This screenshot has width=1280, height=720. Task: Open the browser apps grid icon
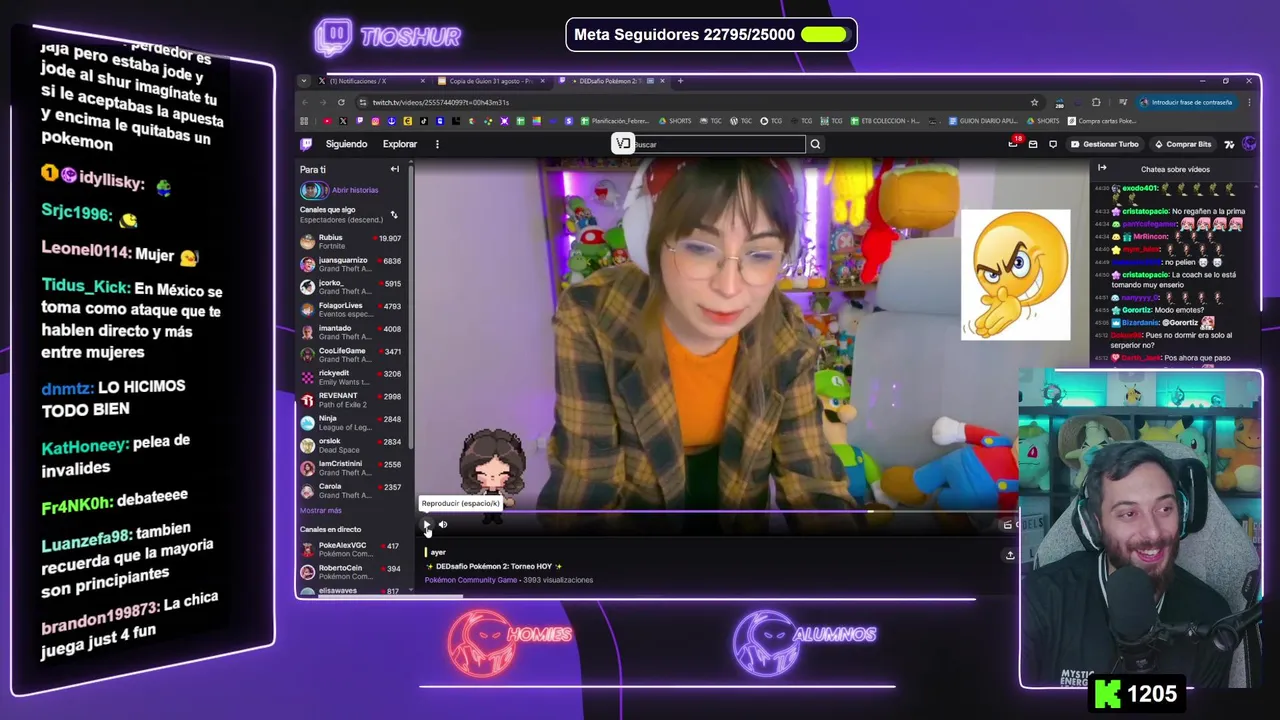pos(305,121)
